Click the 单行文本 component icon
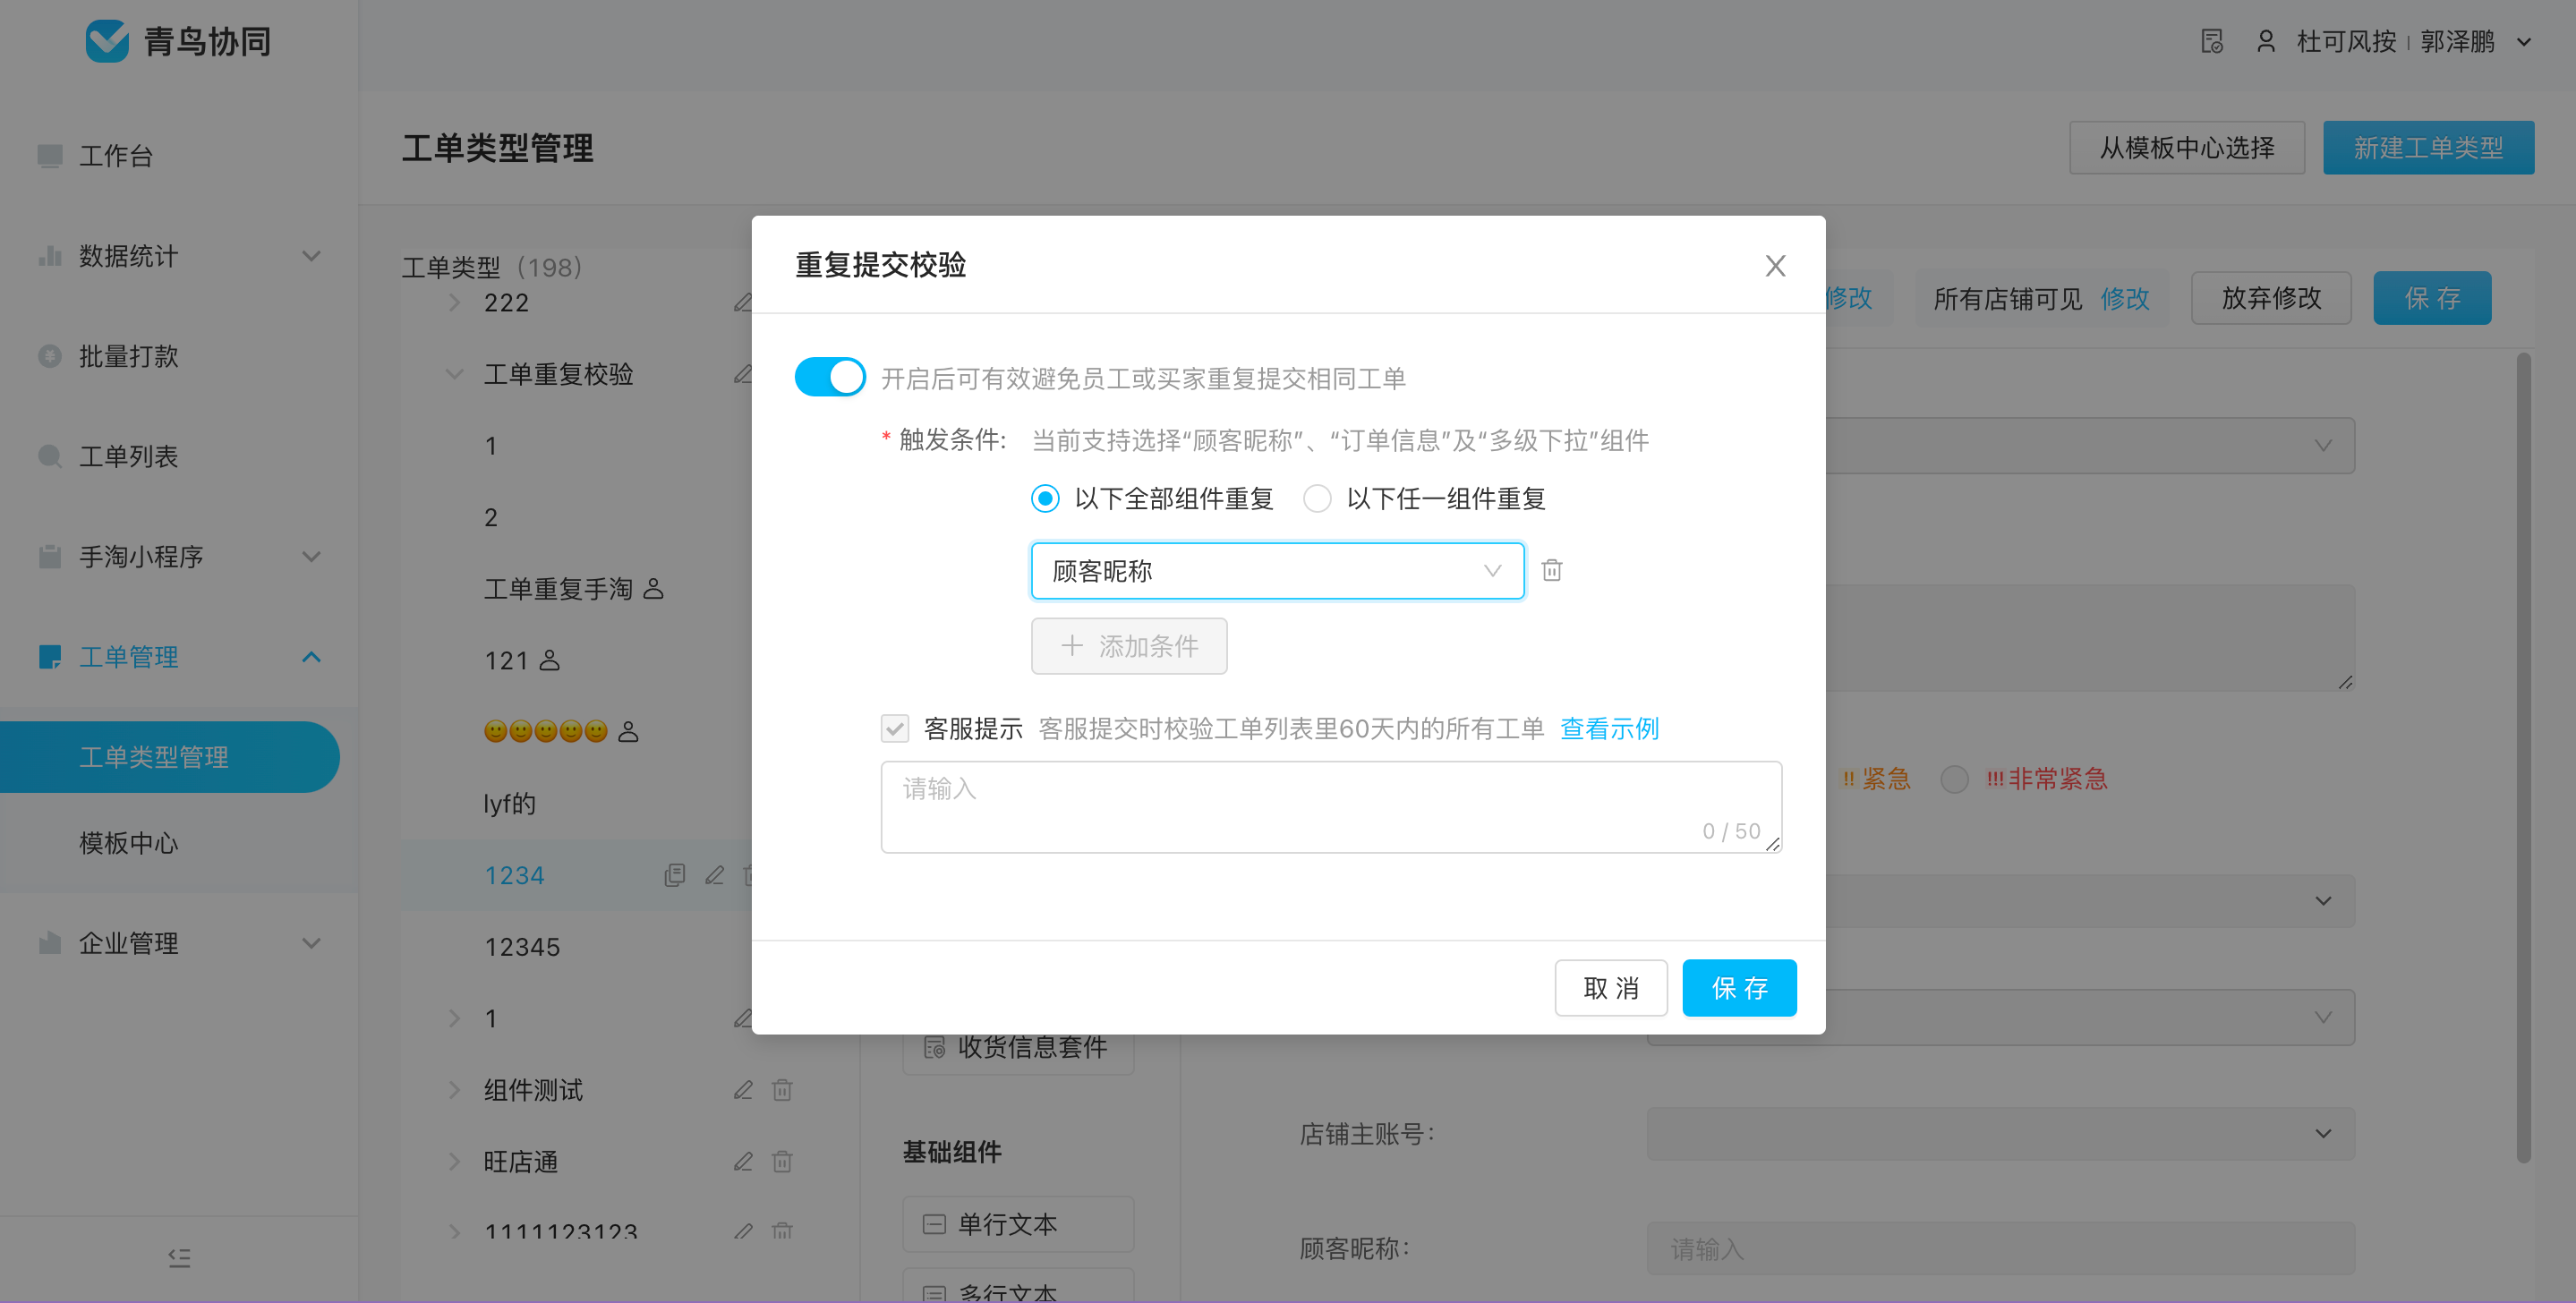2576x1303 pixels. [x=934, y=1224]
